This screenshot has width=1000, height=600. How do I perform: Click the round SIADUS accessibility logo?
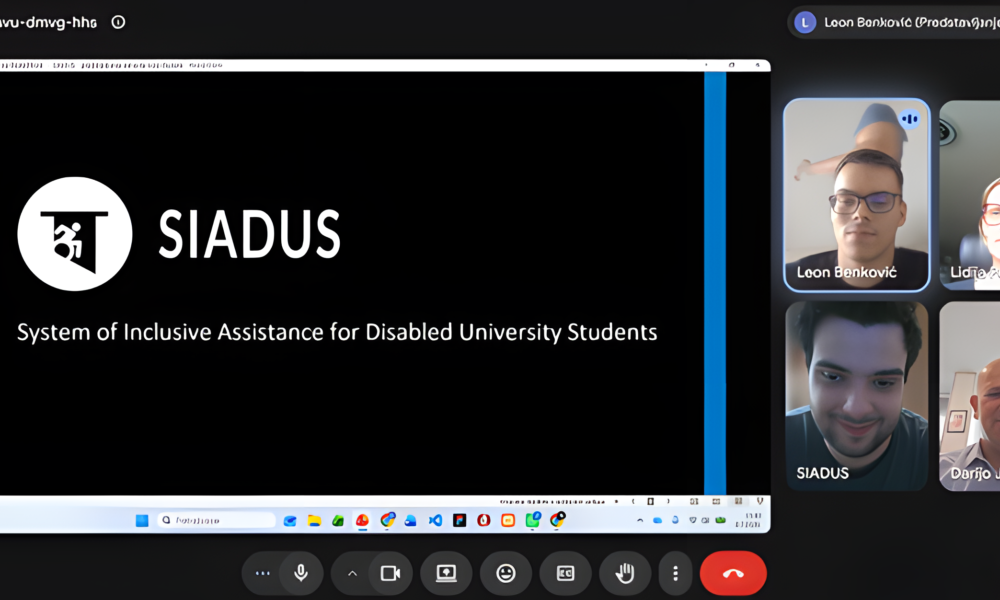(75, 234)
